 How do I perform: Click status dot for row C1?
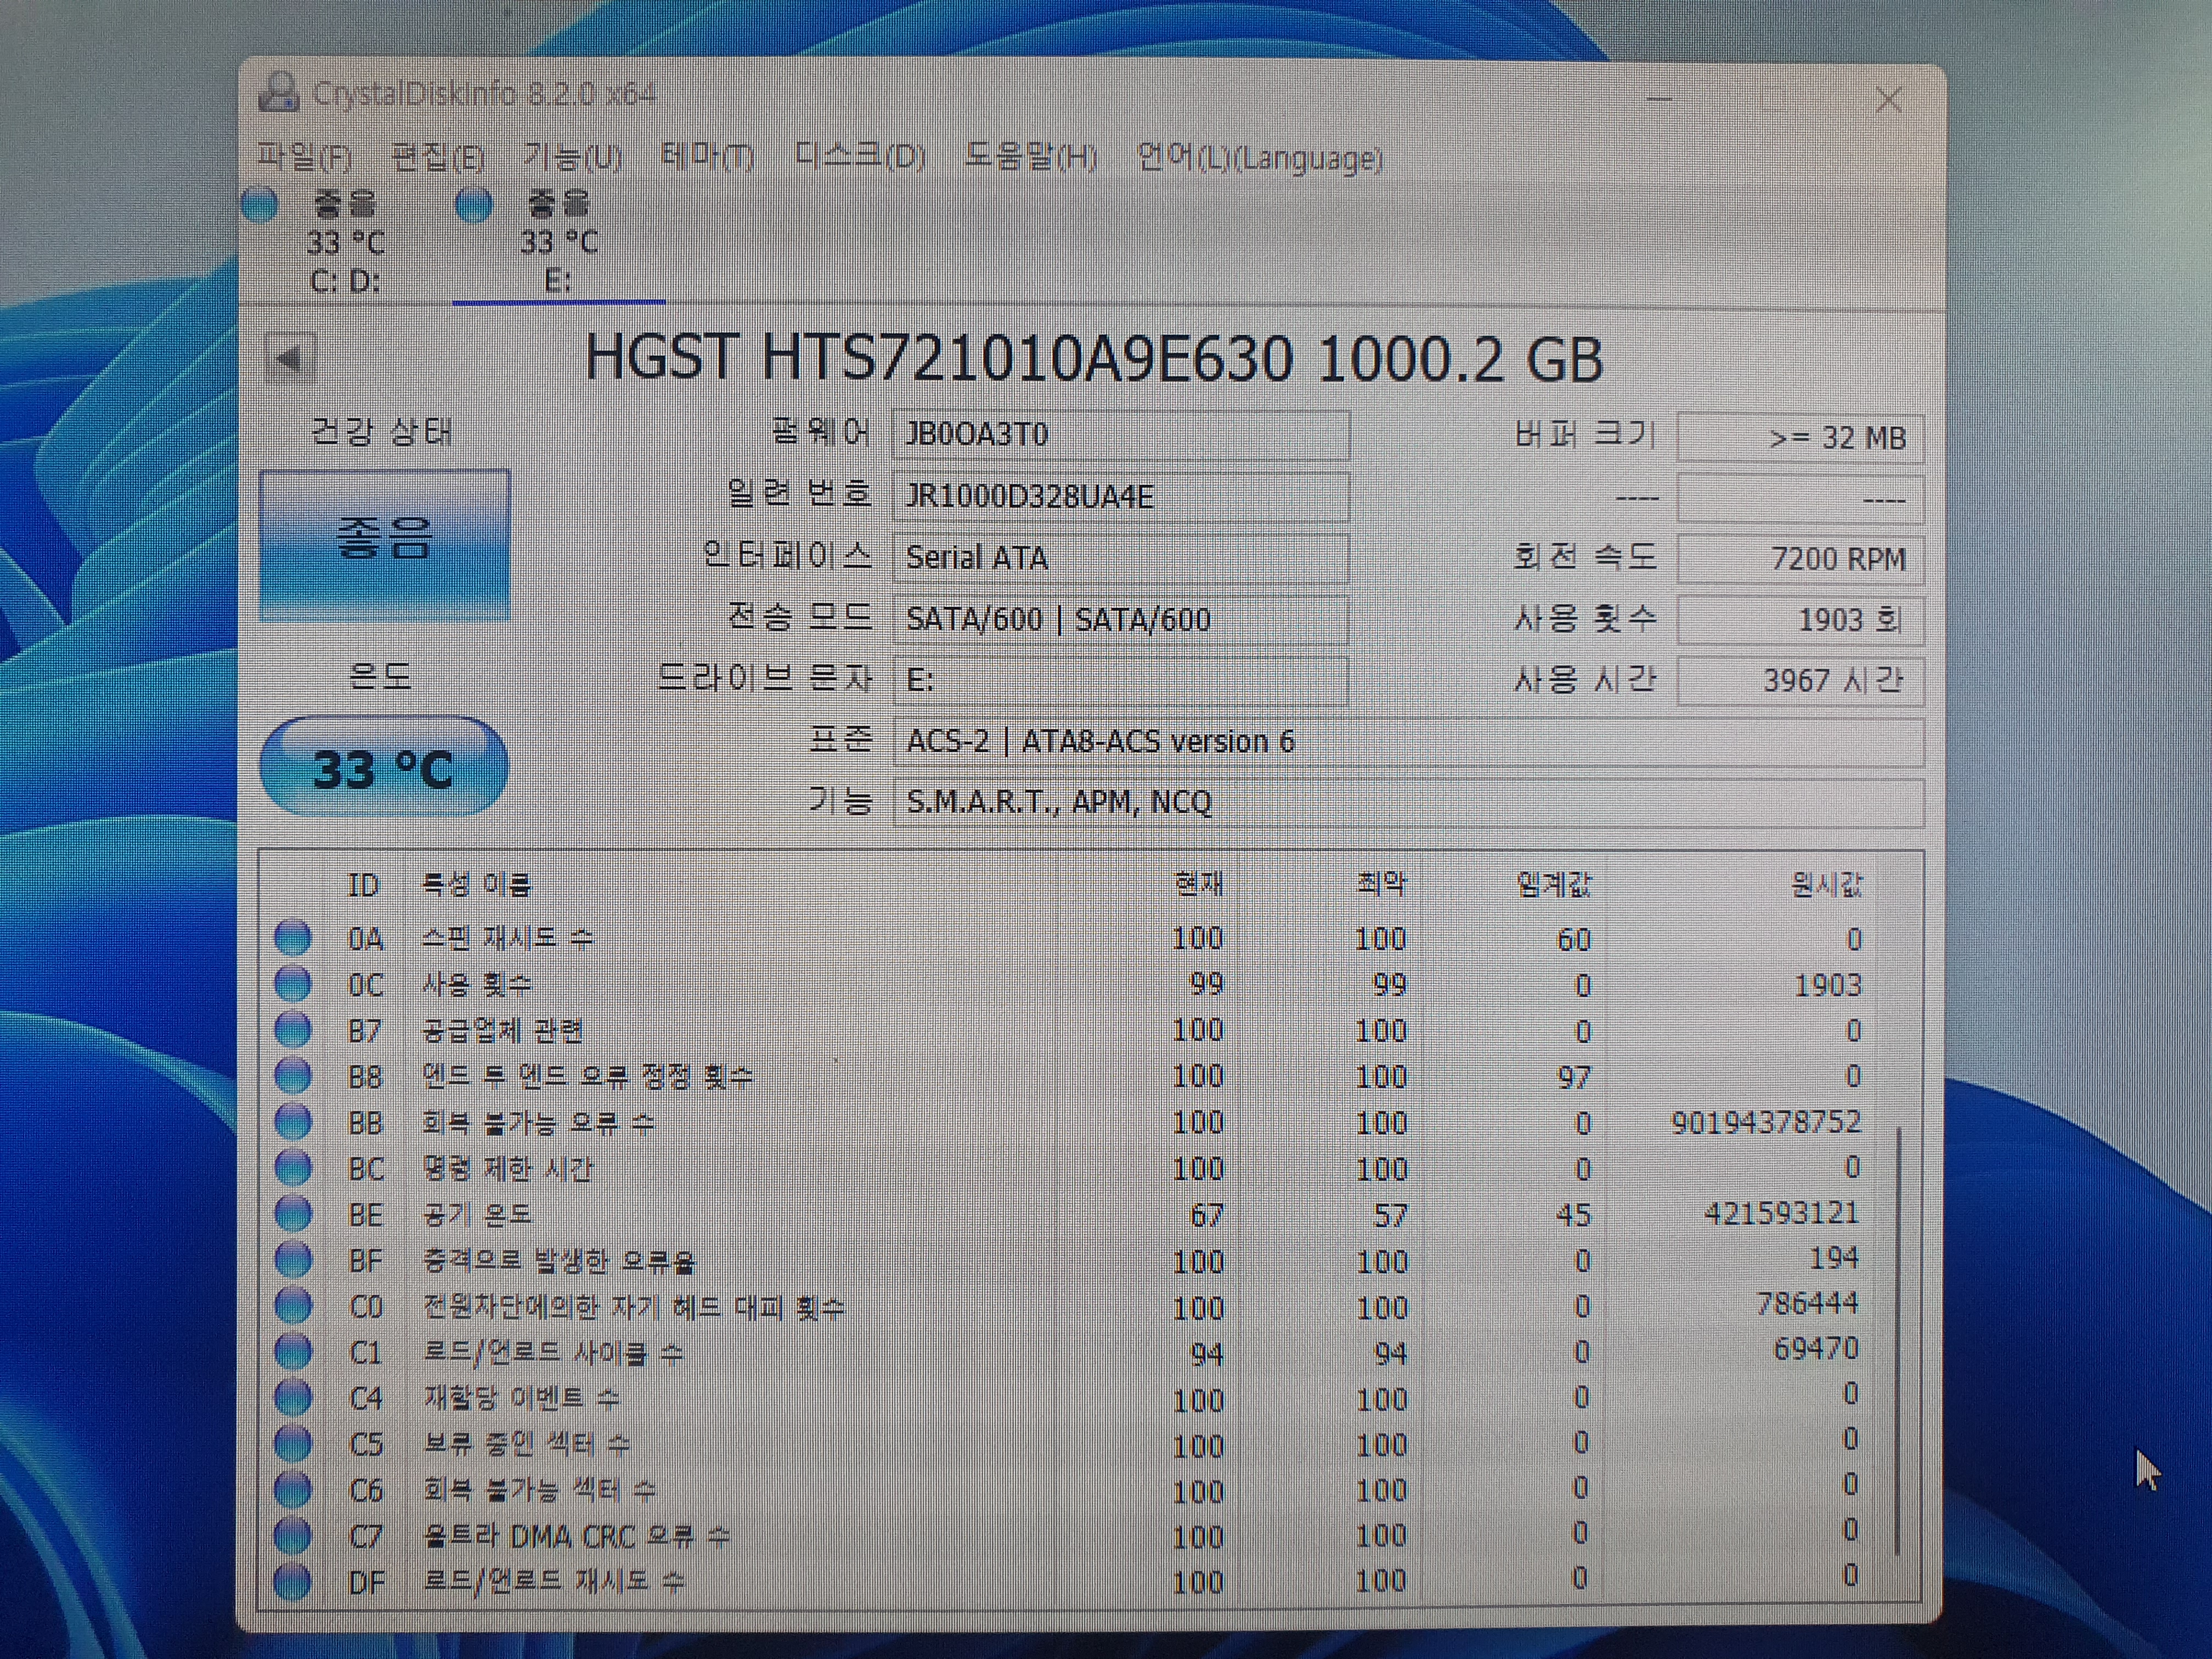[x=292, y=1352]
